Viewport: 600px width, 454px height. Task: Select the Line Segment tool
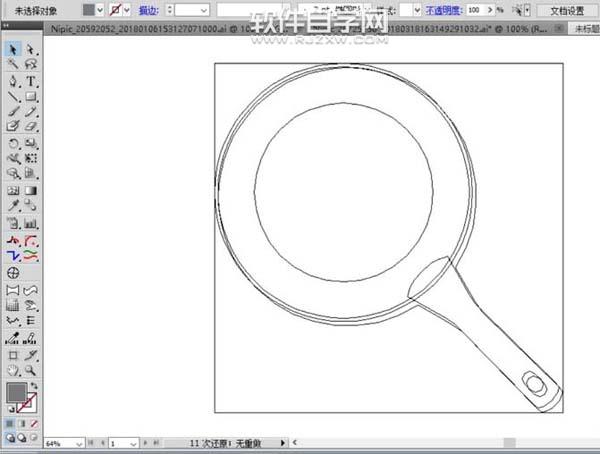tap(13, 96)
